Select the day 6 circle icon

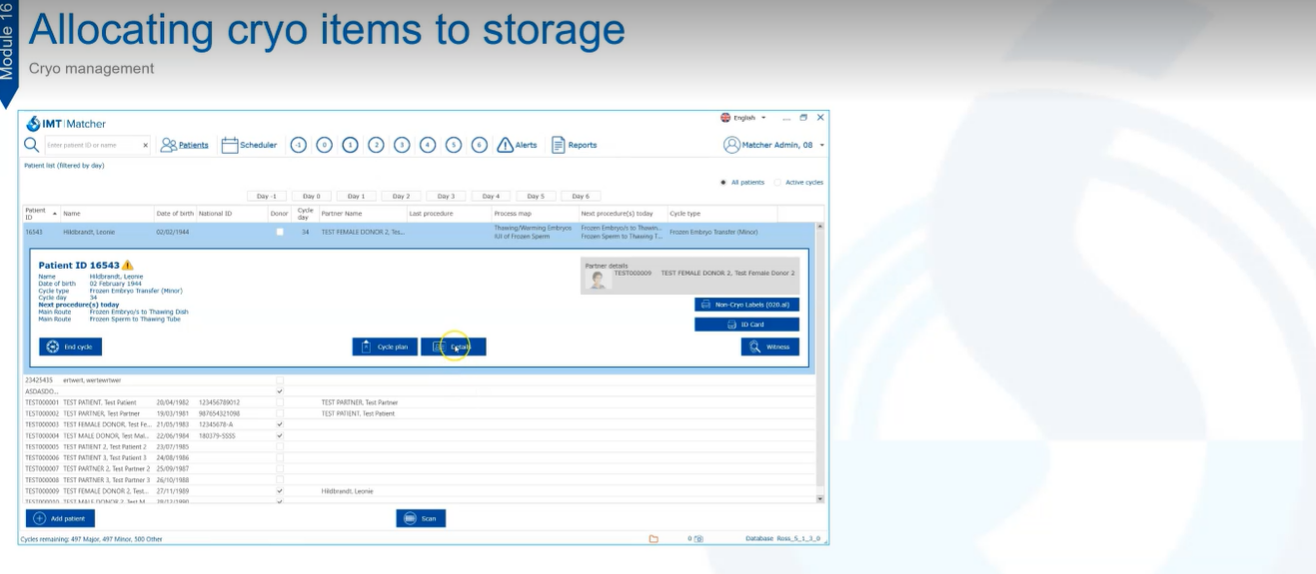479,145
